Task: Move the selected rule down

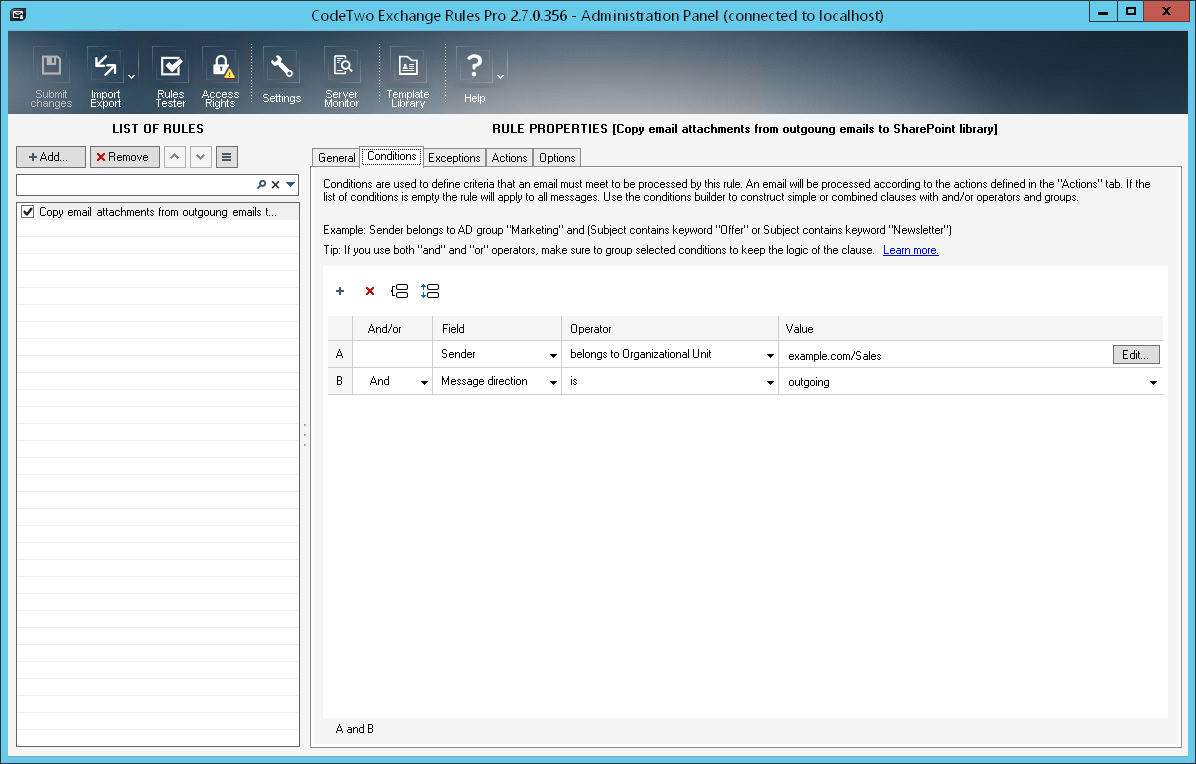Action: click(201, 157)
